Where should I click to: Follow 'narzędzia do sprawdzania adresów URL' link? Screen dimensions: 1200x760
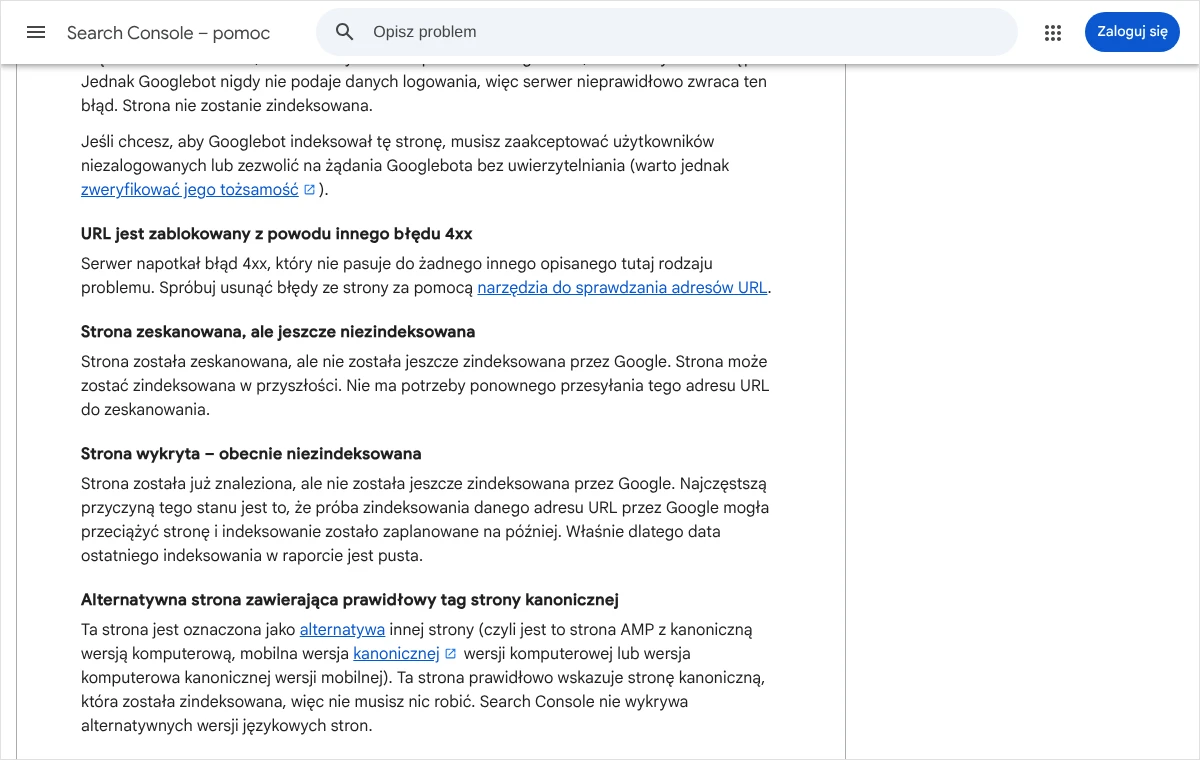622,287
